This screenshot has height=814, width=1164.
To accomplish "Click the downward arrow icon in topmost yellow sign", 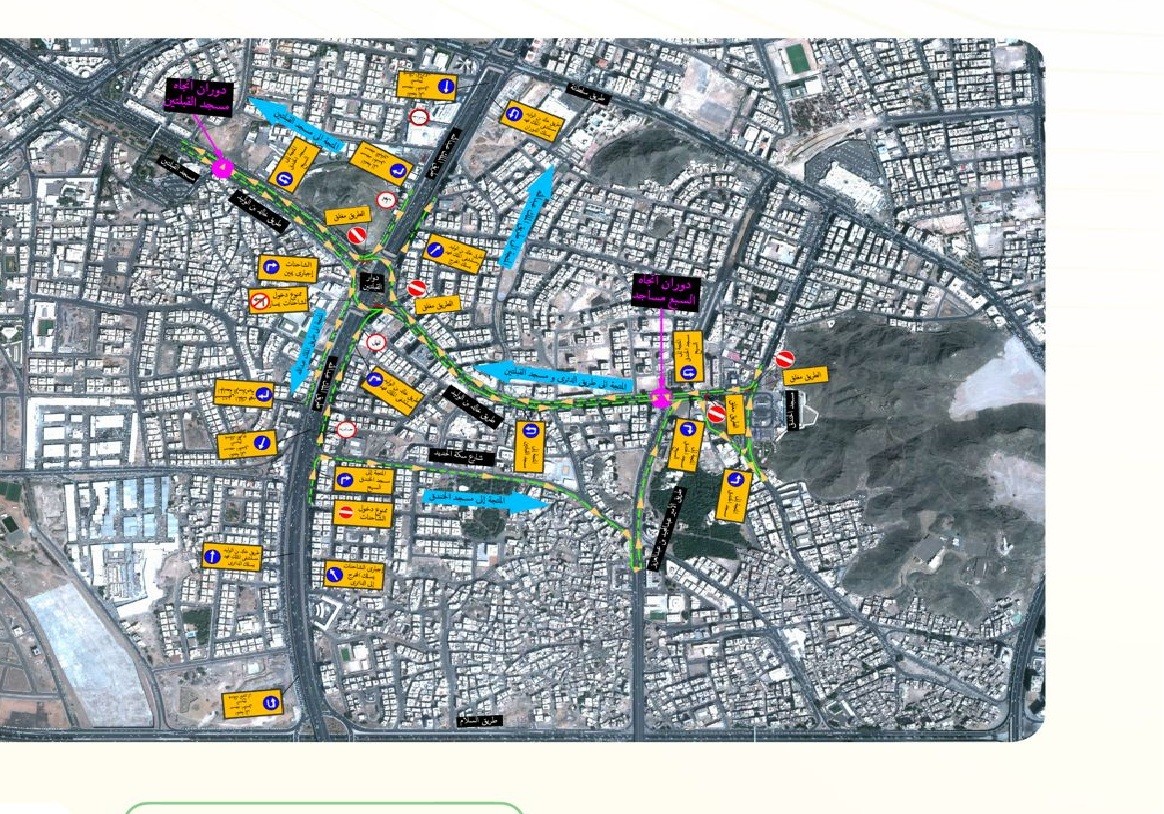I will [x=445, y=88].
